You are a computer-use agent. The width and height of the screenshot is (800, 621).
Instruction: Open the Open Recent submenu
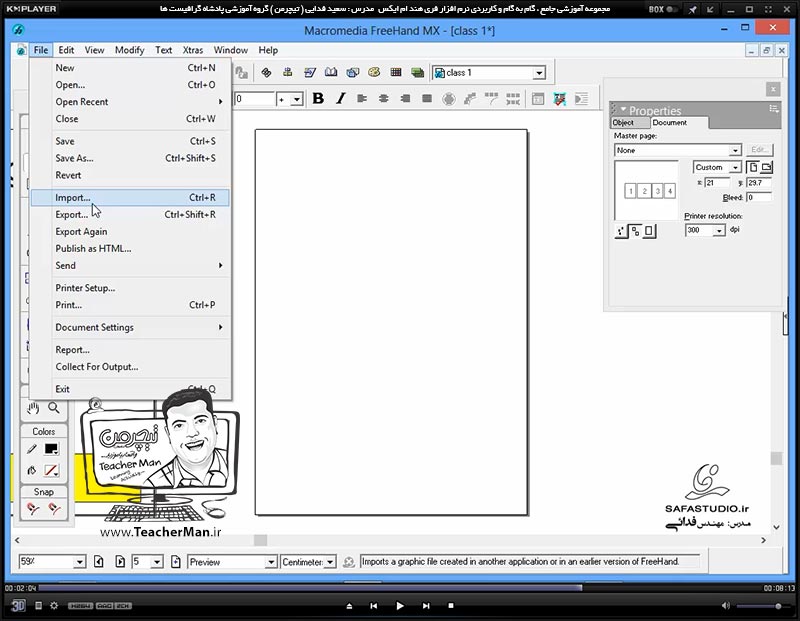coord(130,102)
